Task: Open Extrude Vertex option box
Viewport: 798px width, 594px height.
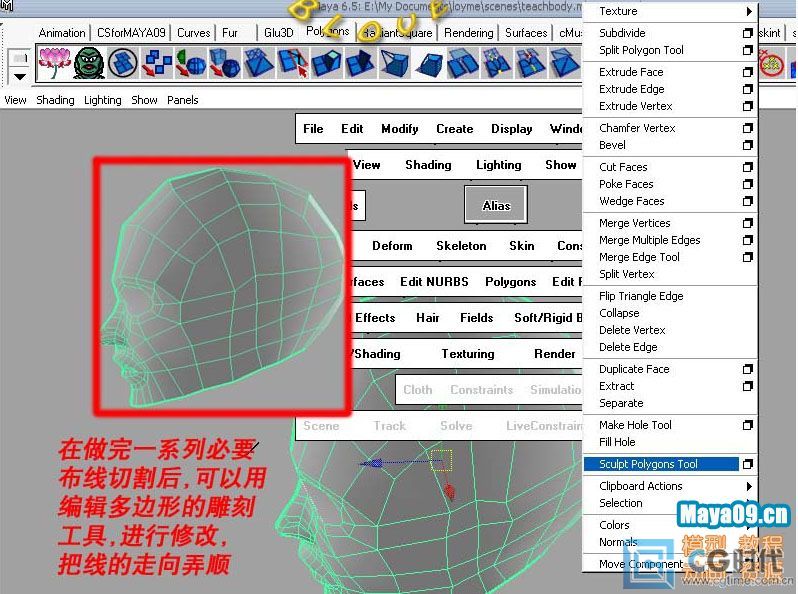Action: 747,106
